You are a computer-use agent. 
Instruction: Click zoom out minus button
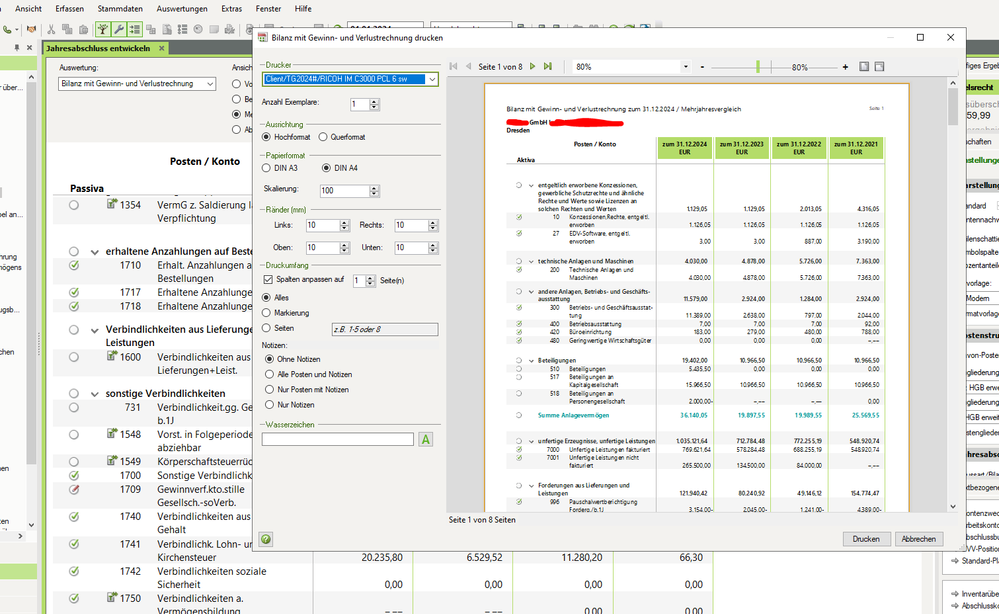702,67
